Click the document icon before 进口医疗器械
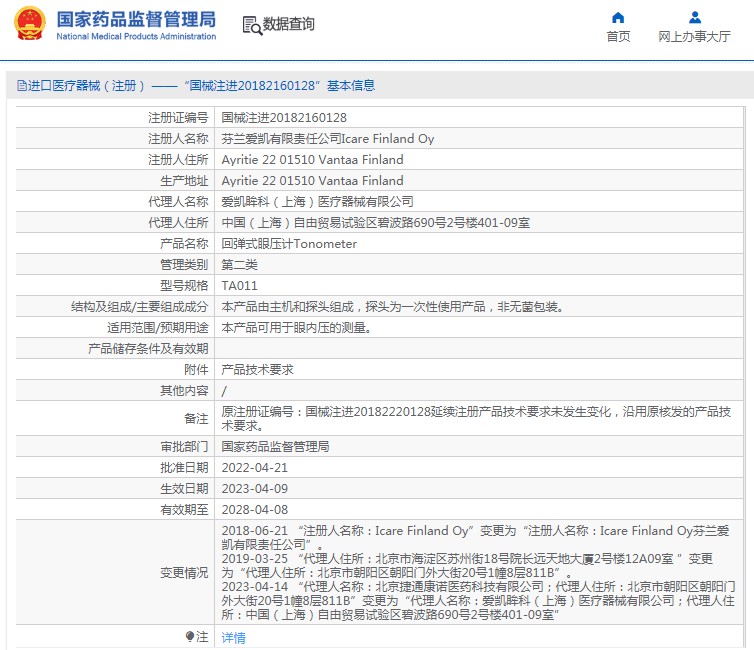This screenshot has width=754, height=650. pos(22,86)
